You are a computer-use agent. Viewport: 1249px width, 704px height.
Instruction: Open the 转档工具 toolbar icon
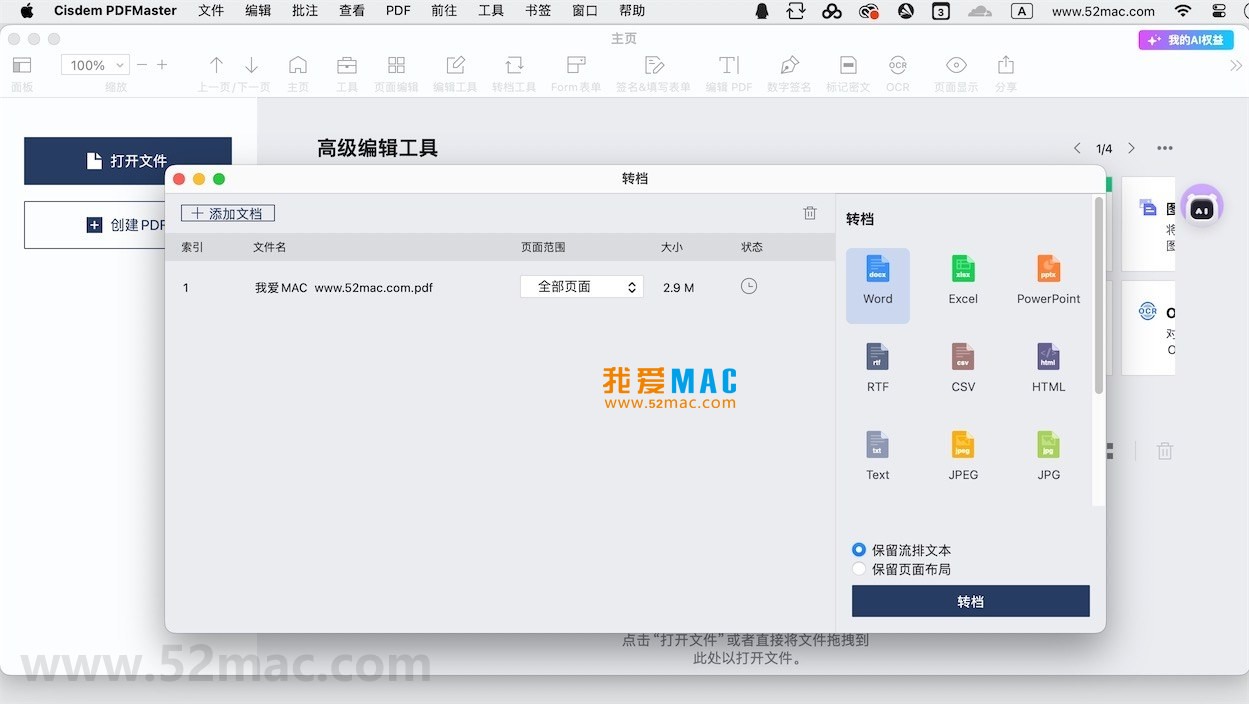pos(514,65)
